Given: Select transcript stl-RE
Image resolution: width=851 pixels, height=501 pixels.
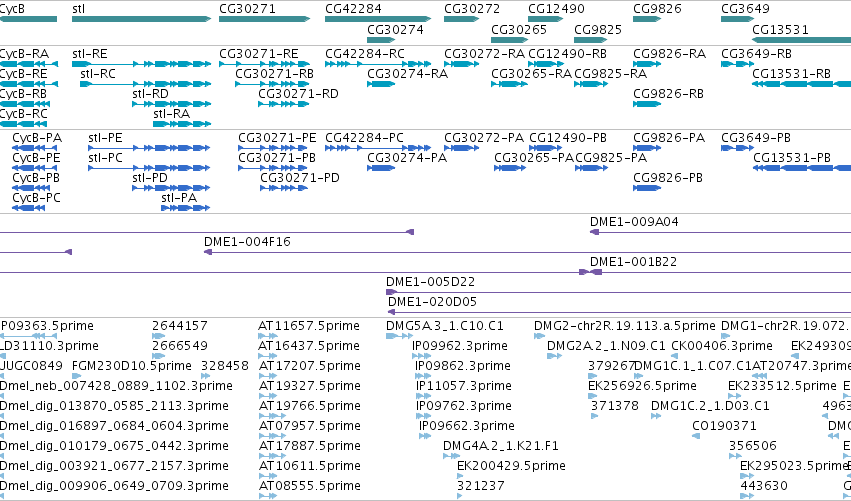Looking at the screenshot, I should click(x=141, y=64).
